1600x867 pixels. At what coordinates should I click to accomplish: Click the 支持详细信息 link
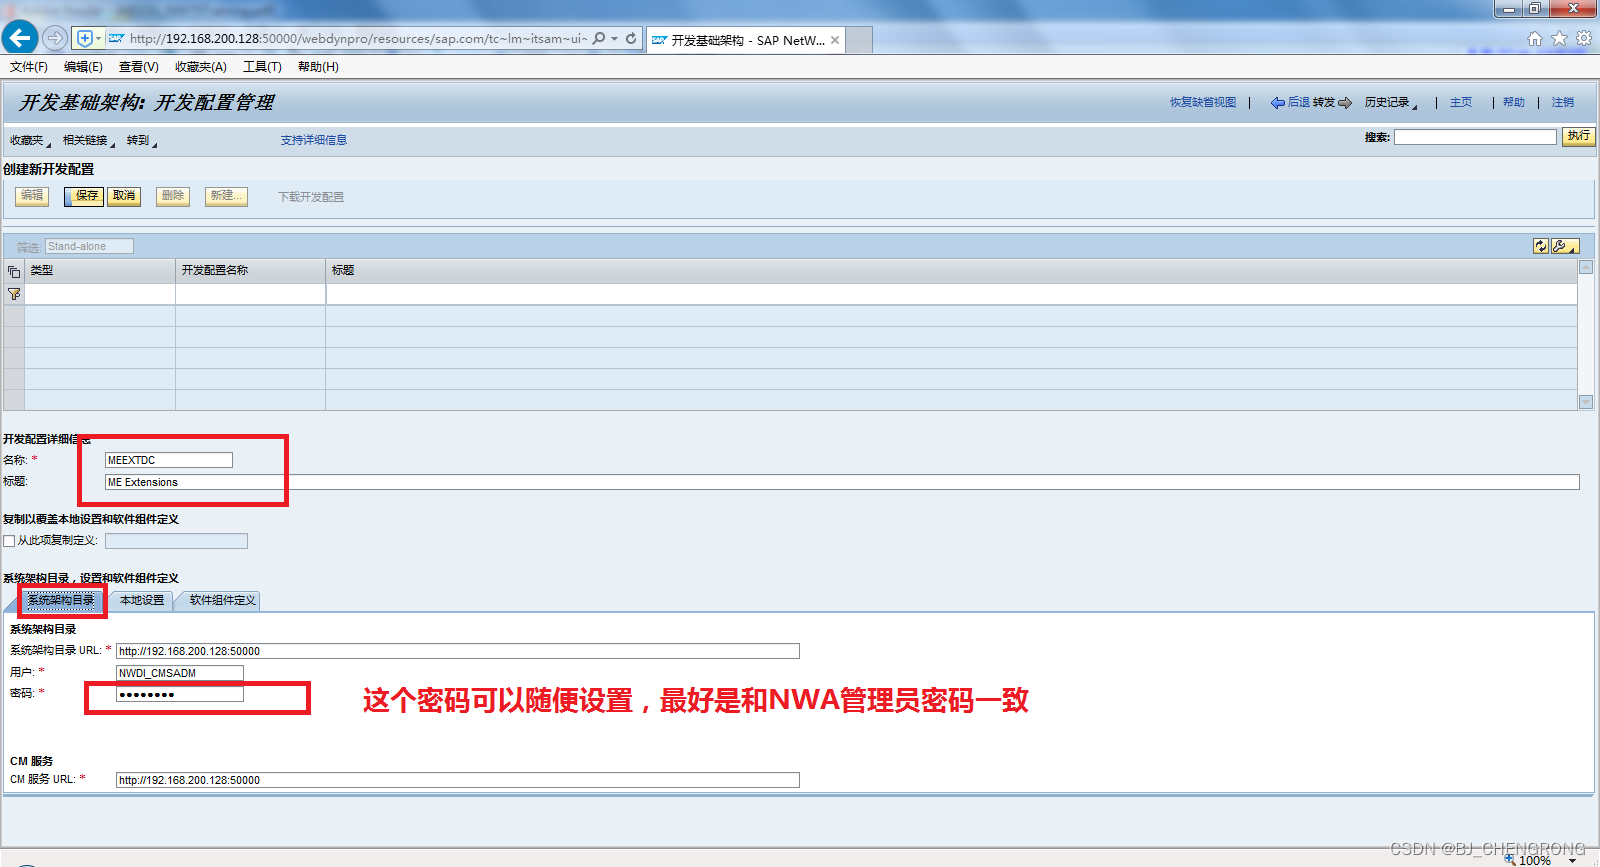[314, 140]
